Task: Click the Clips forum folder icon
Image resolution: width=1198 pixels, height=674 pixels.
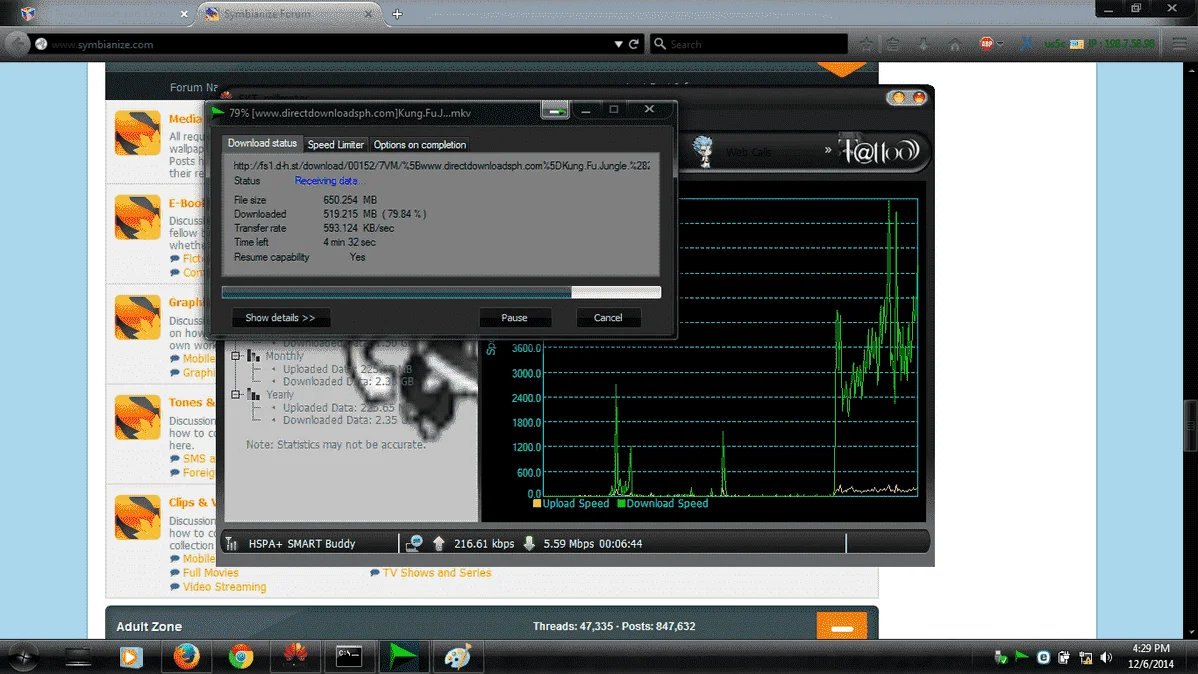Action: (x=138, y=517)
